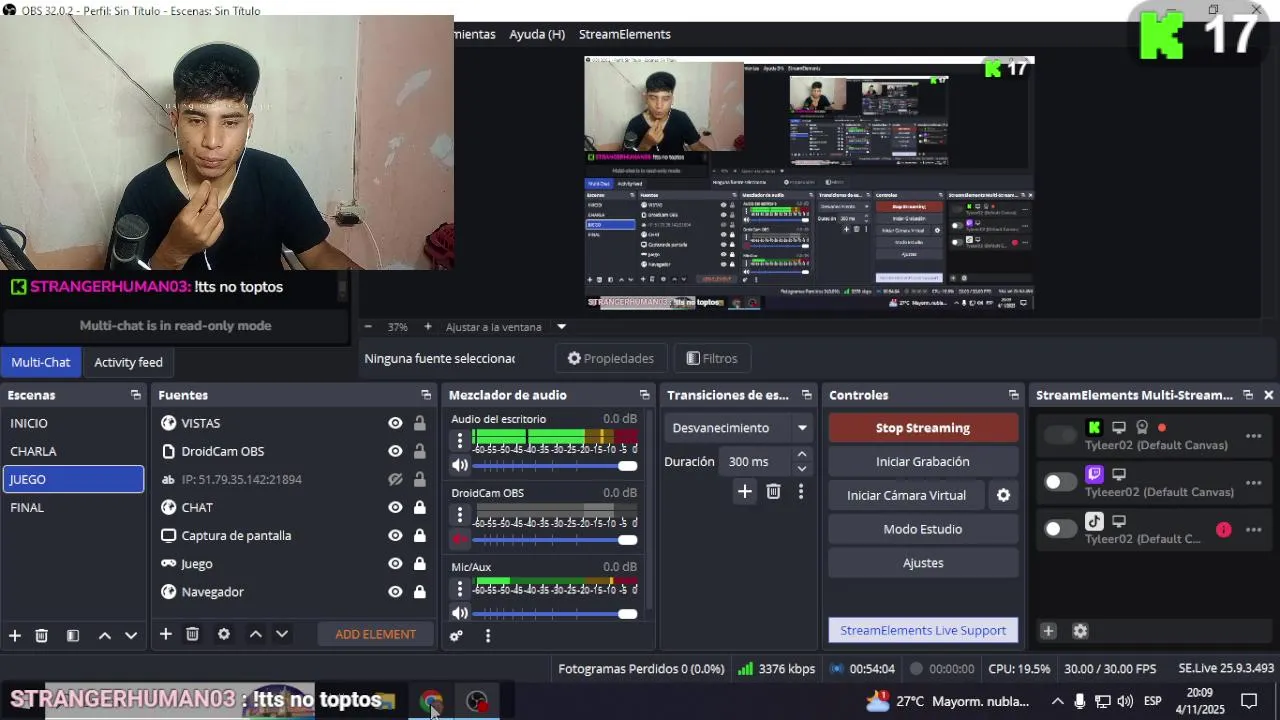
Task: Add a new scene with the plus icon
Action: tap(15, 635)
